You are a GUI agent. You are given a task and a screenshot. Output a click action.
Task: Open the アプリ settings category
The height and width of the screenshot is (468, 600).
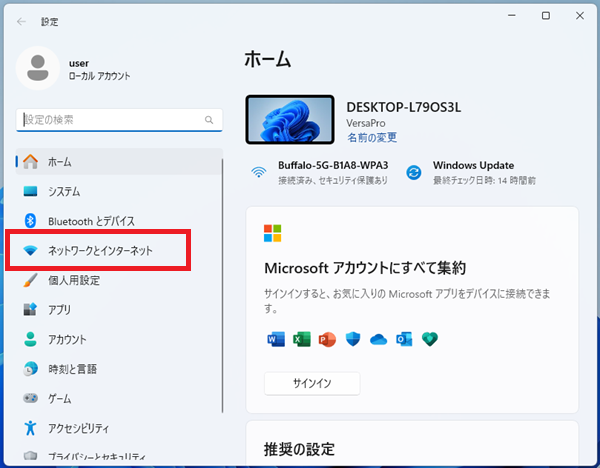coord(119,309)
